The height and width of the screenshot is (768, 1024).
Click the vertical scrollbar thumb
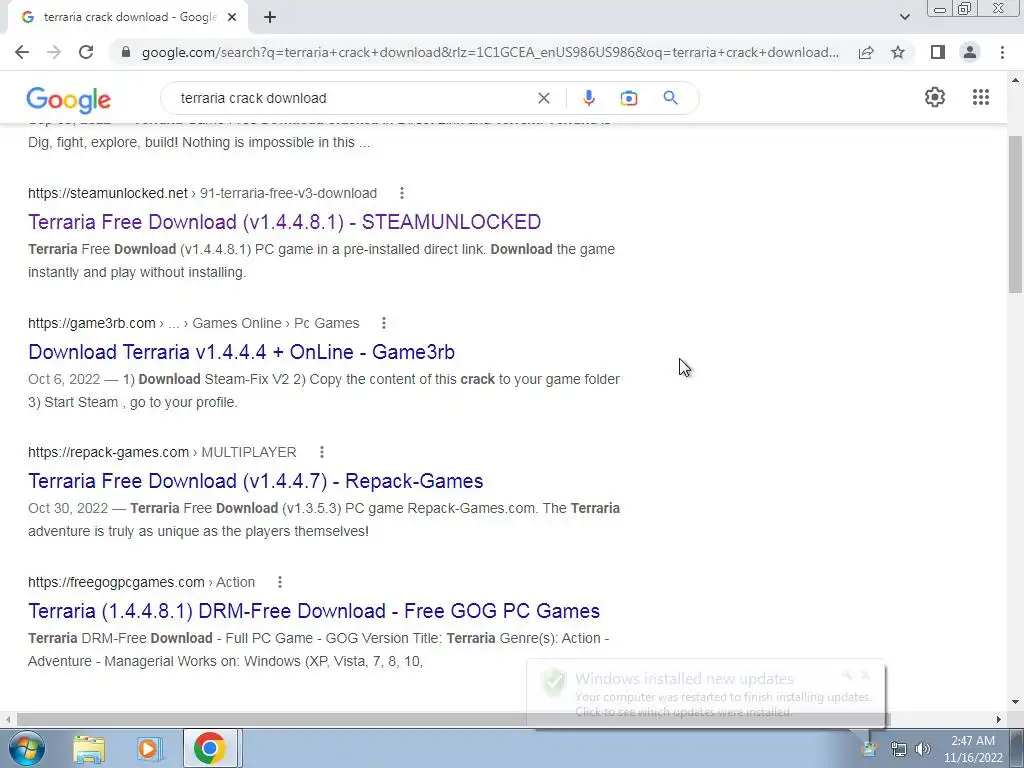(x=1015, y=214)
